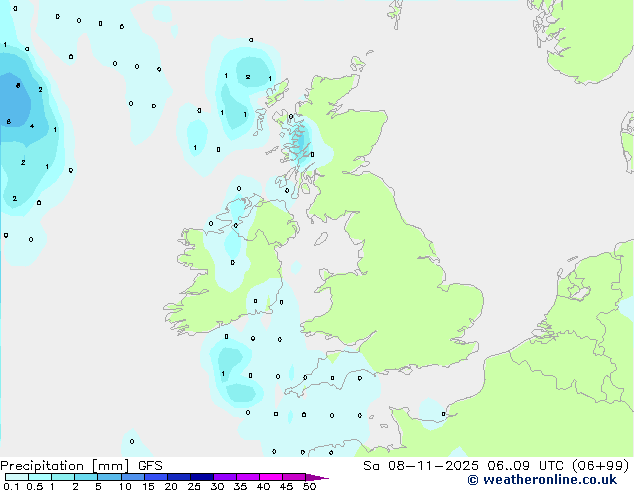Click the legend value '40'

pyautogui.click(x=263, y=486)
